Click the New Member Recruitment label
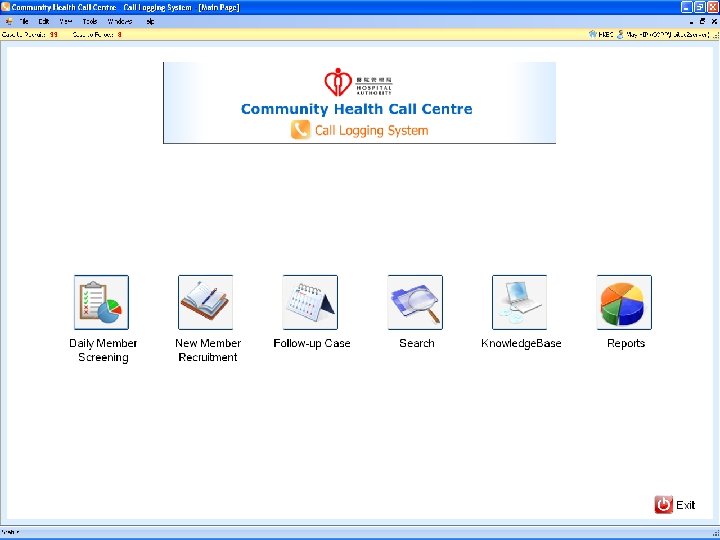The height and width of the screenshot is (540, 720). click(x=208, y=350)
